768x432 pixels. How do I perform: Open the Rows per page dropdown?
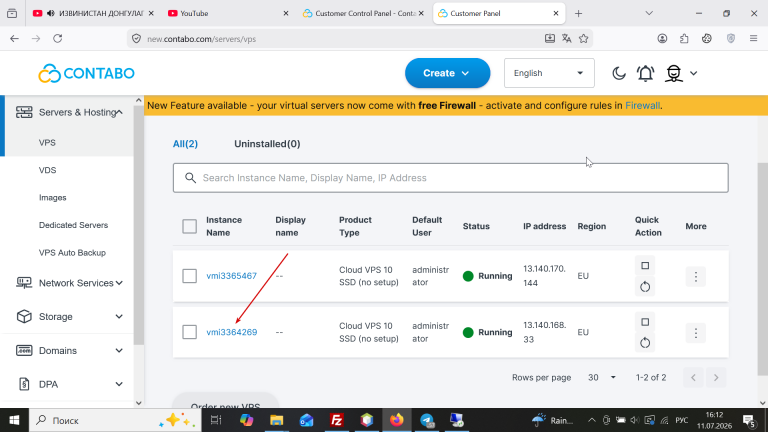[602, 378]
